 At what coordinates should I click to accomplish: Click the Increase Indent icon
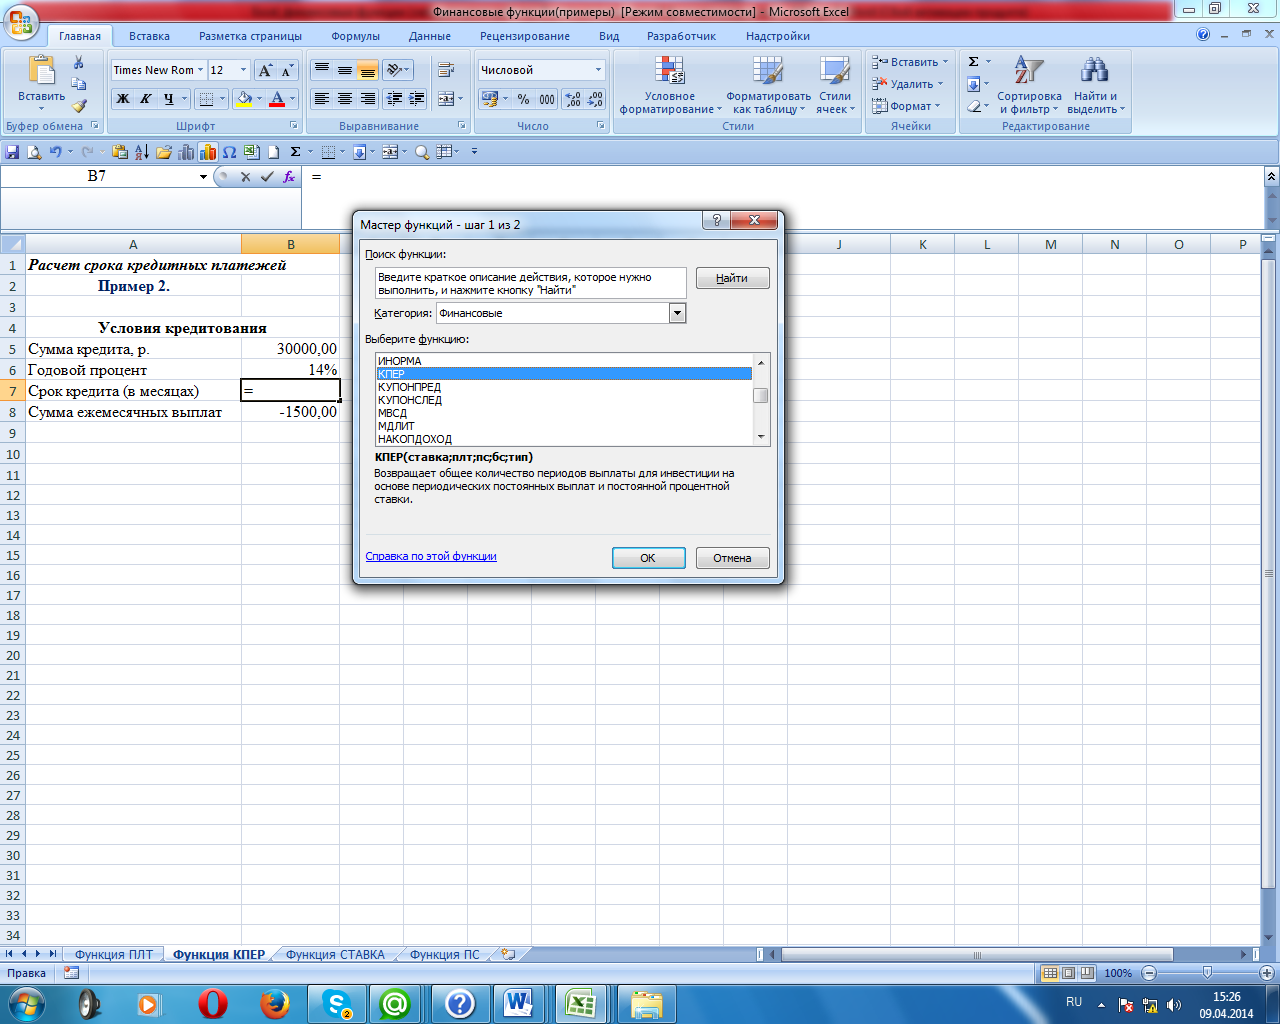tap(417, 99)
